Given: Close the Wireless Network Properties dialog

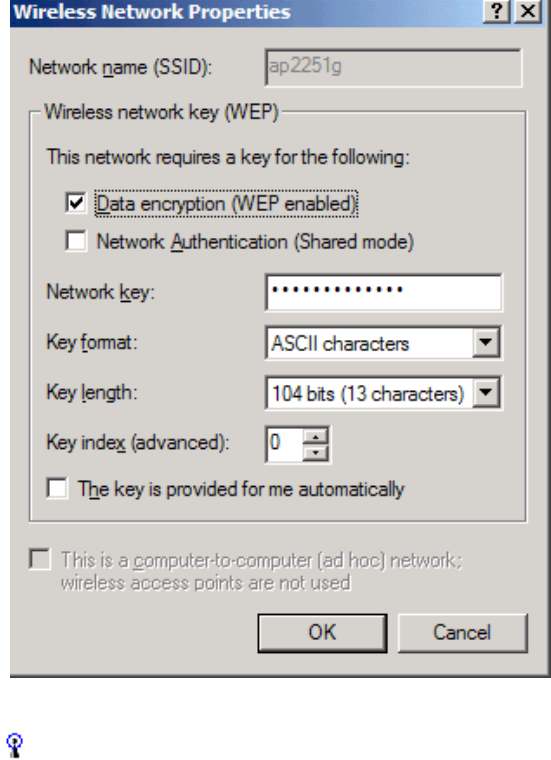Looking at the screenshot, I should (528, 11).
